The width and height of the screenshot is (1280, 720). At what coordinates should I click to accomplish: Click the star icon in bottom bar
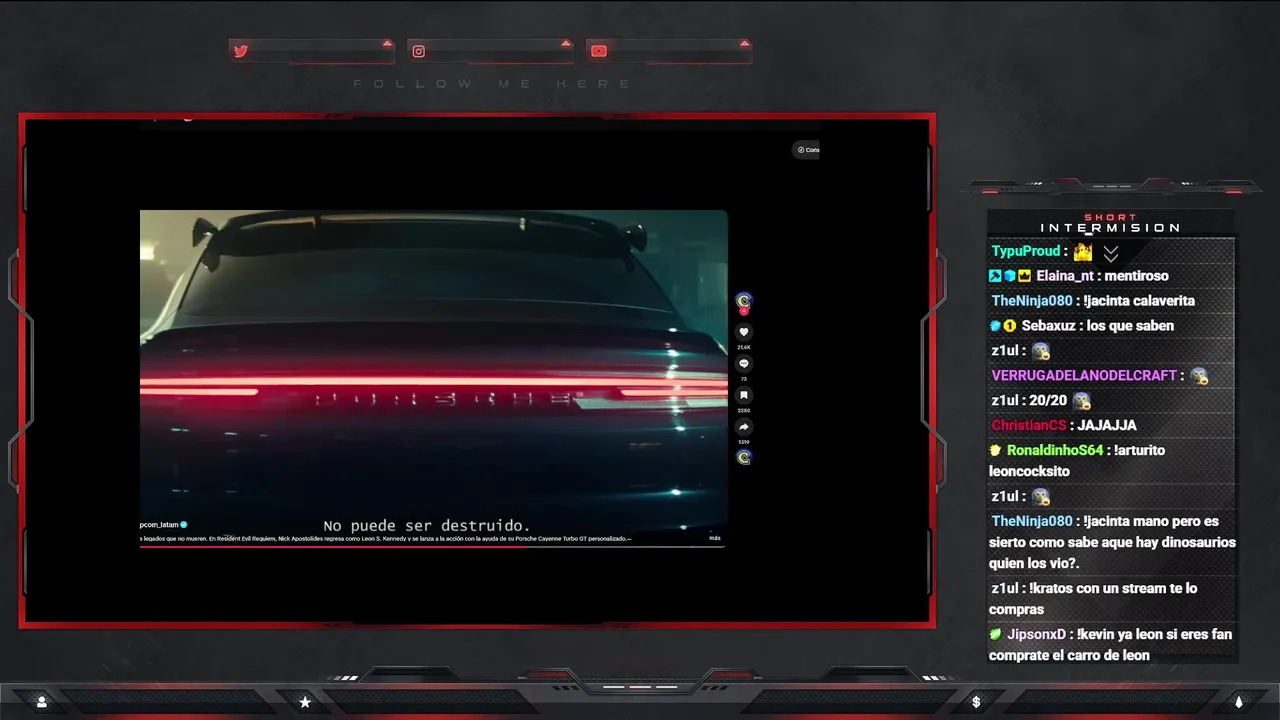pyautogui.click(x=305, y=702)
